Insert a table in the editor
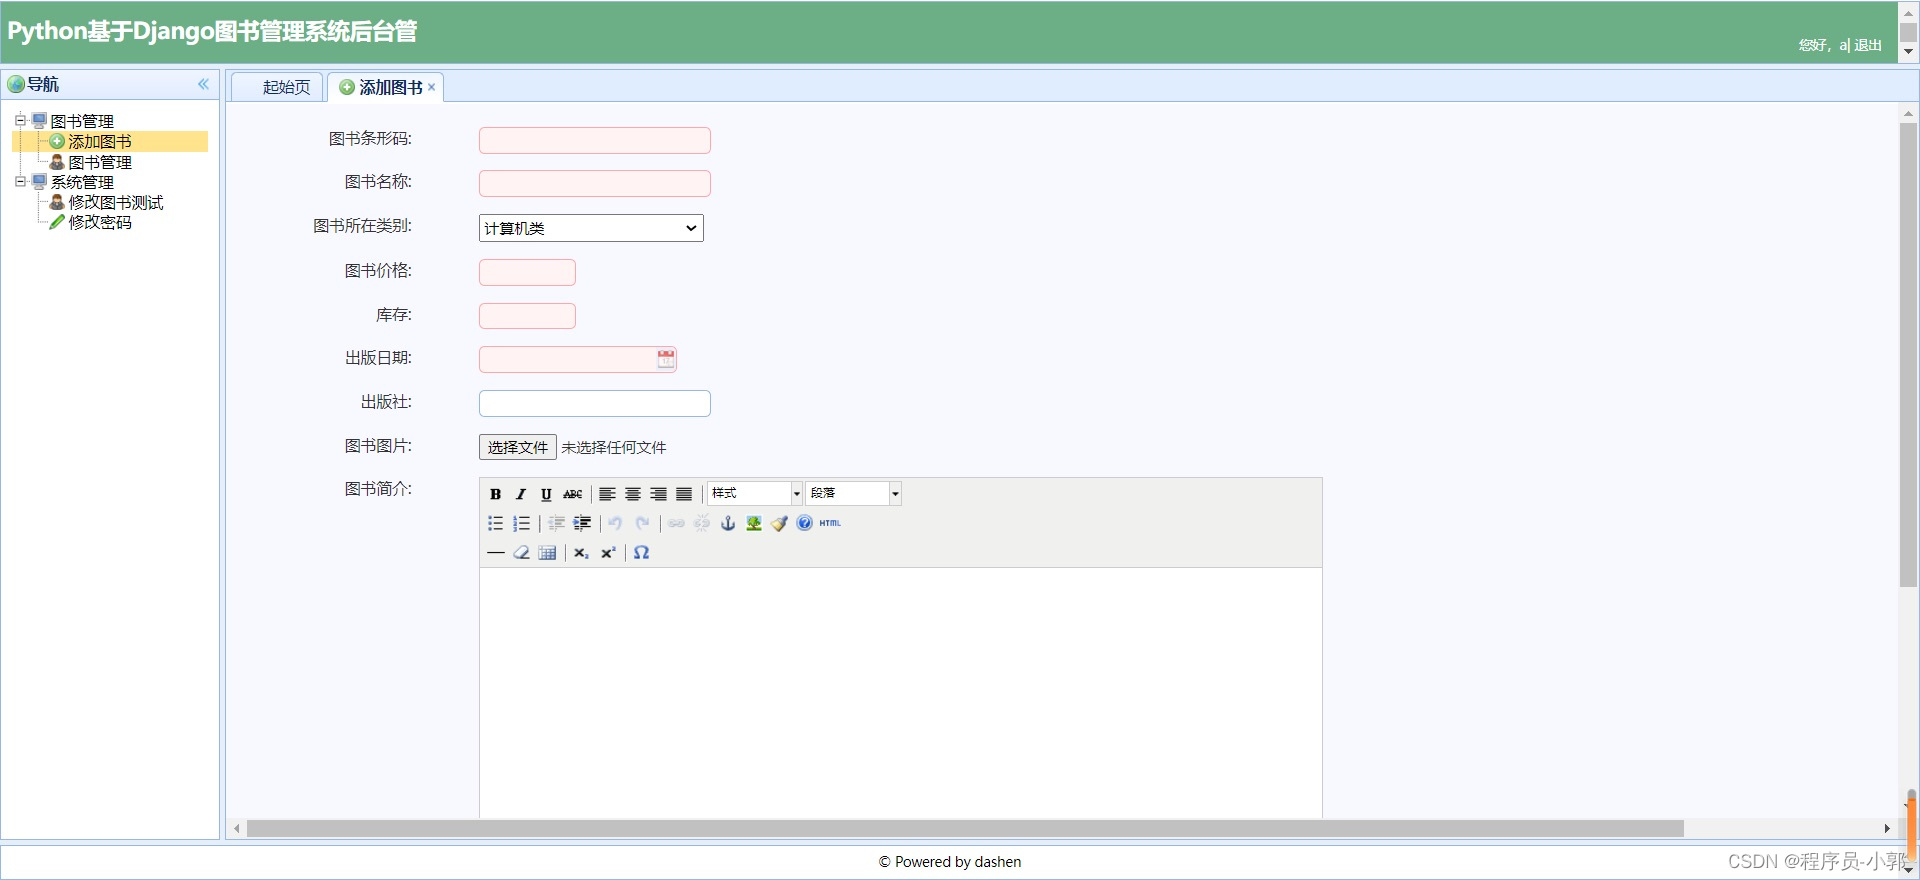Screen dimensions: 1920x880 point(547,553)
